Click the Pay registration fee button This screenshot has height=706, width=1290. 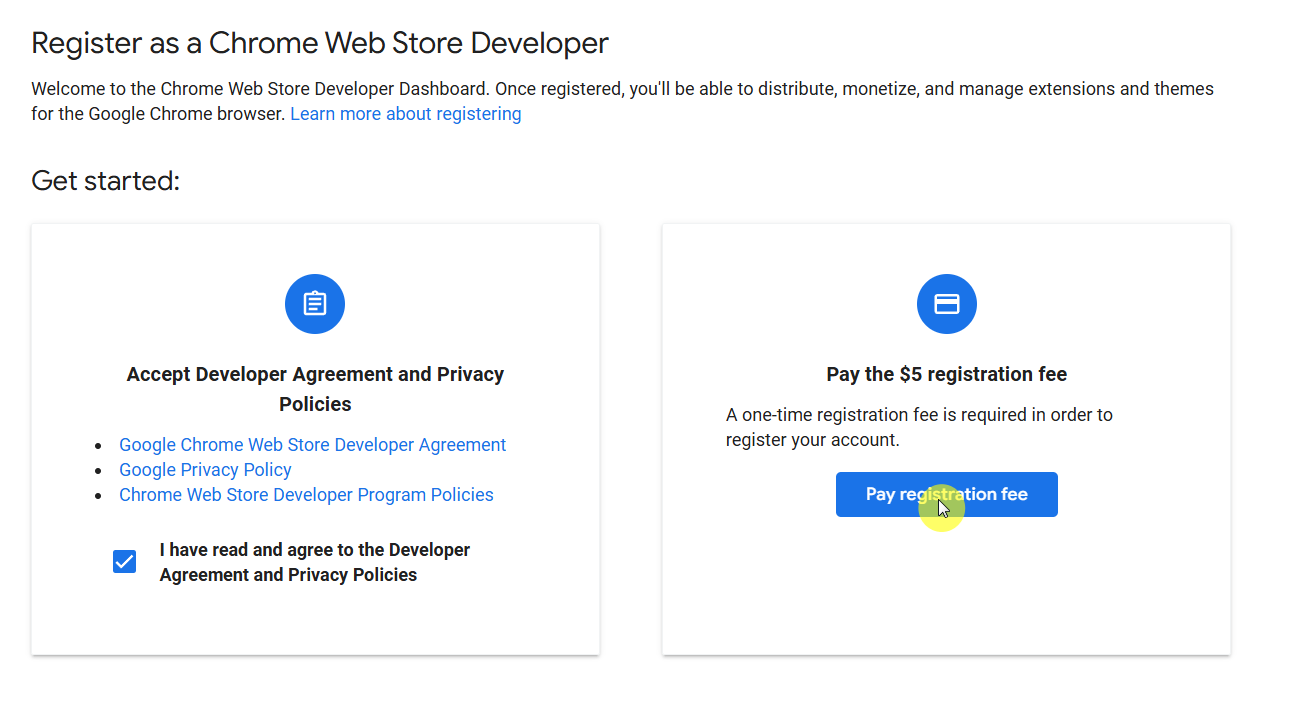[x=946, y=494]
